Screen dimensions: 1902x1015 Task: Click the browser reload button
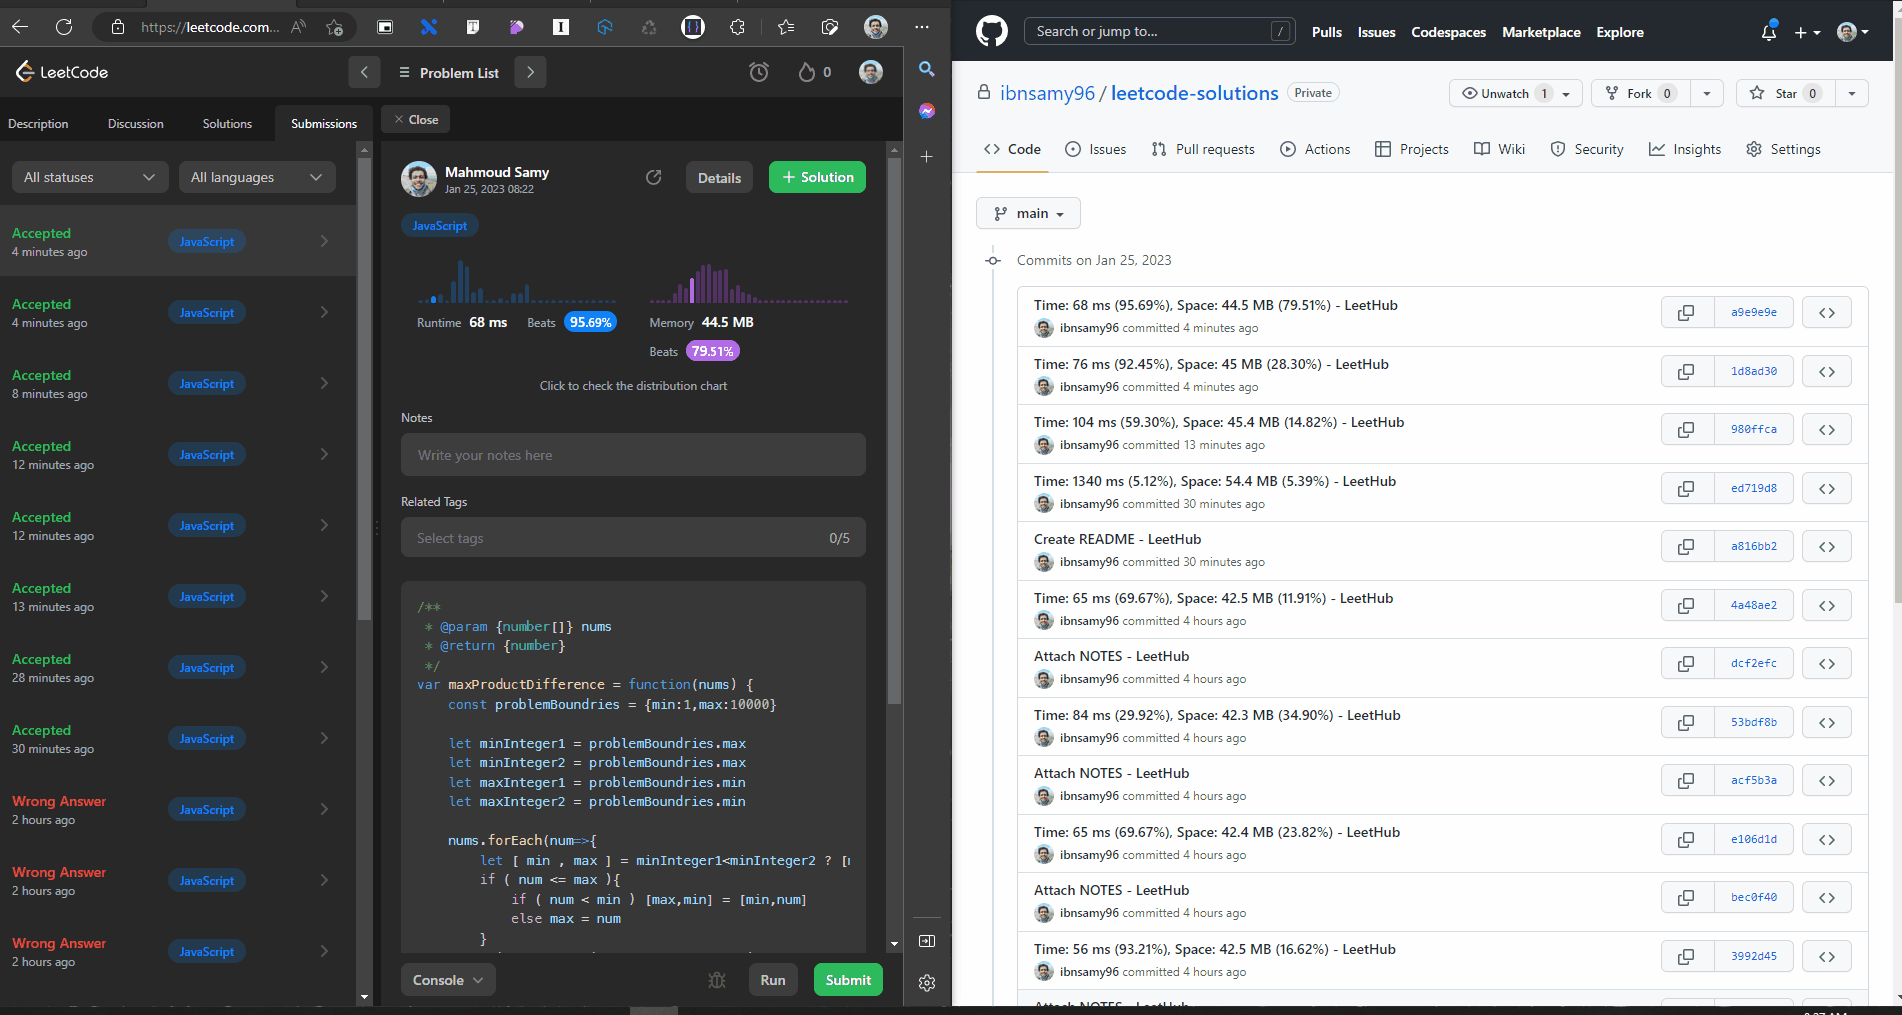[64, 27]
